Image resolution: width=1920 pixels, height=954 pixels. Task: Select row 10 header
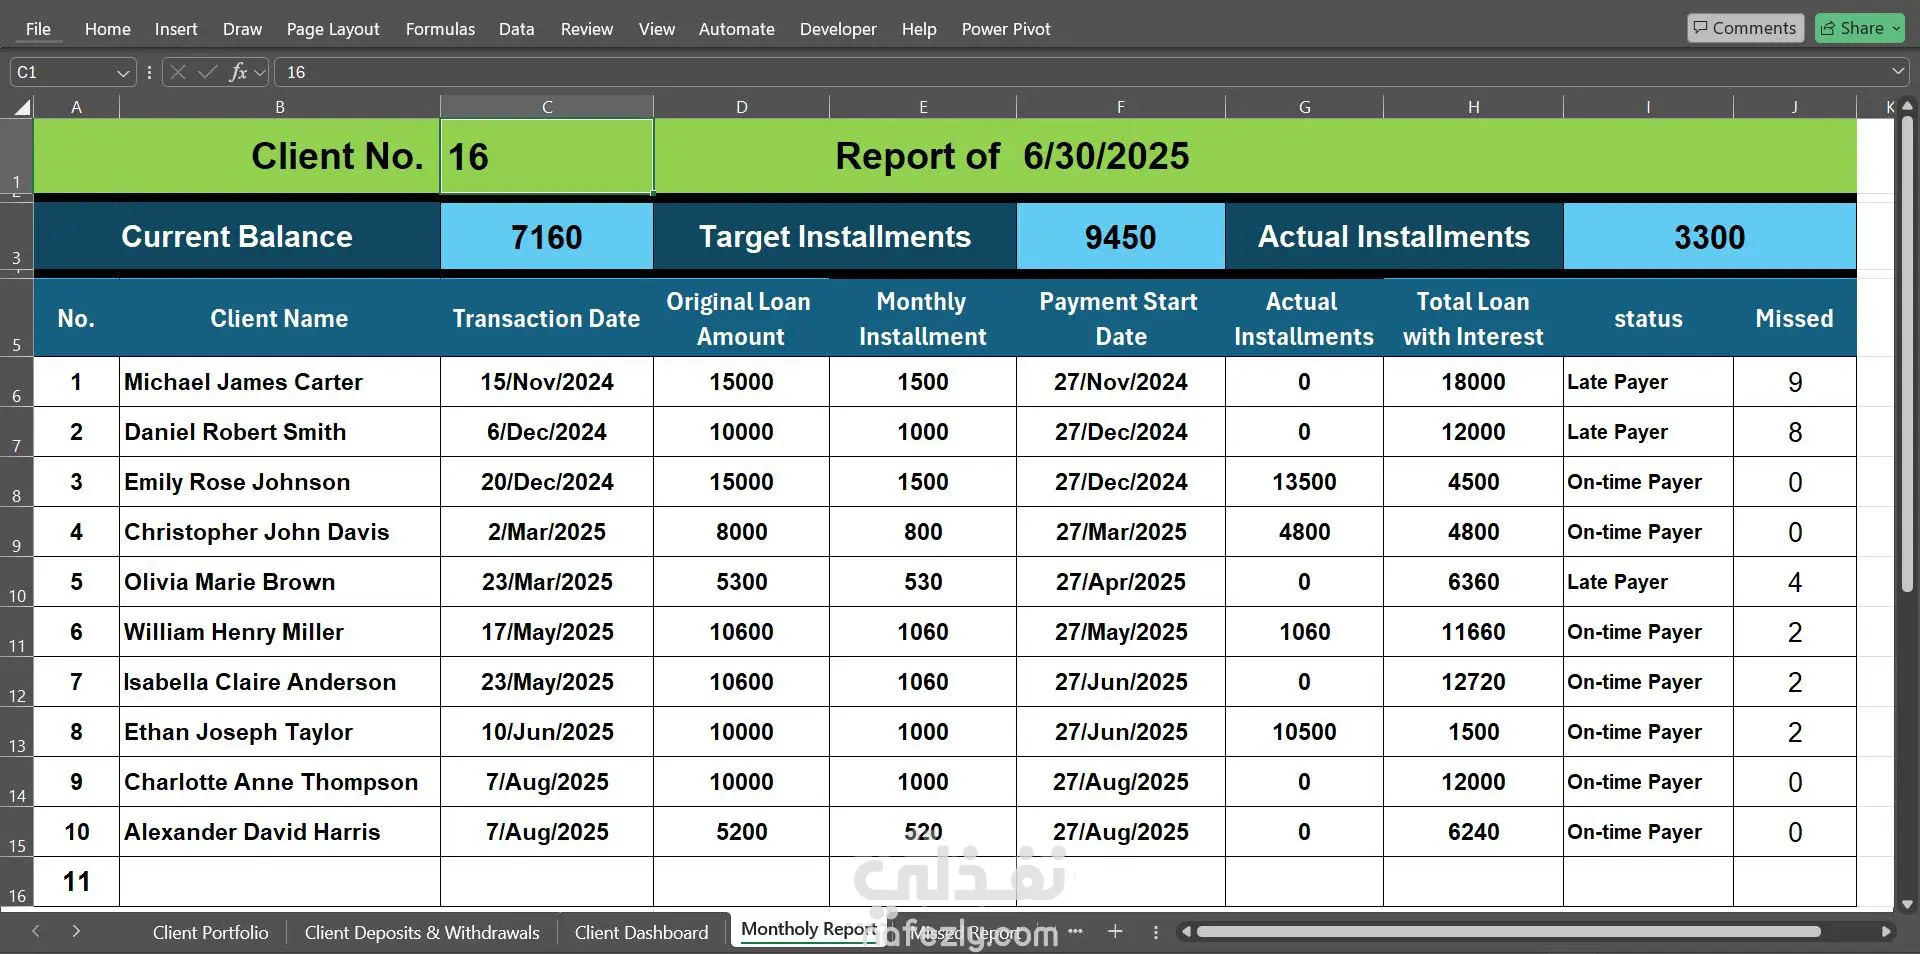17,582
